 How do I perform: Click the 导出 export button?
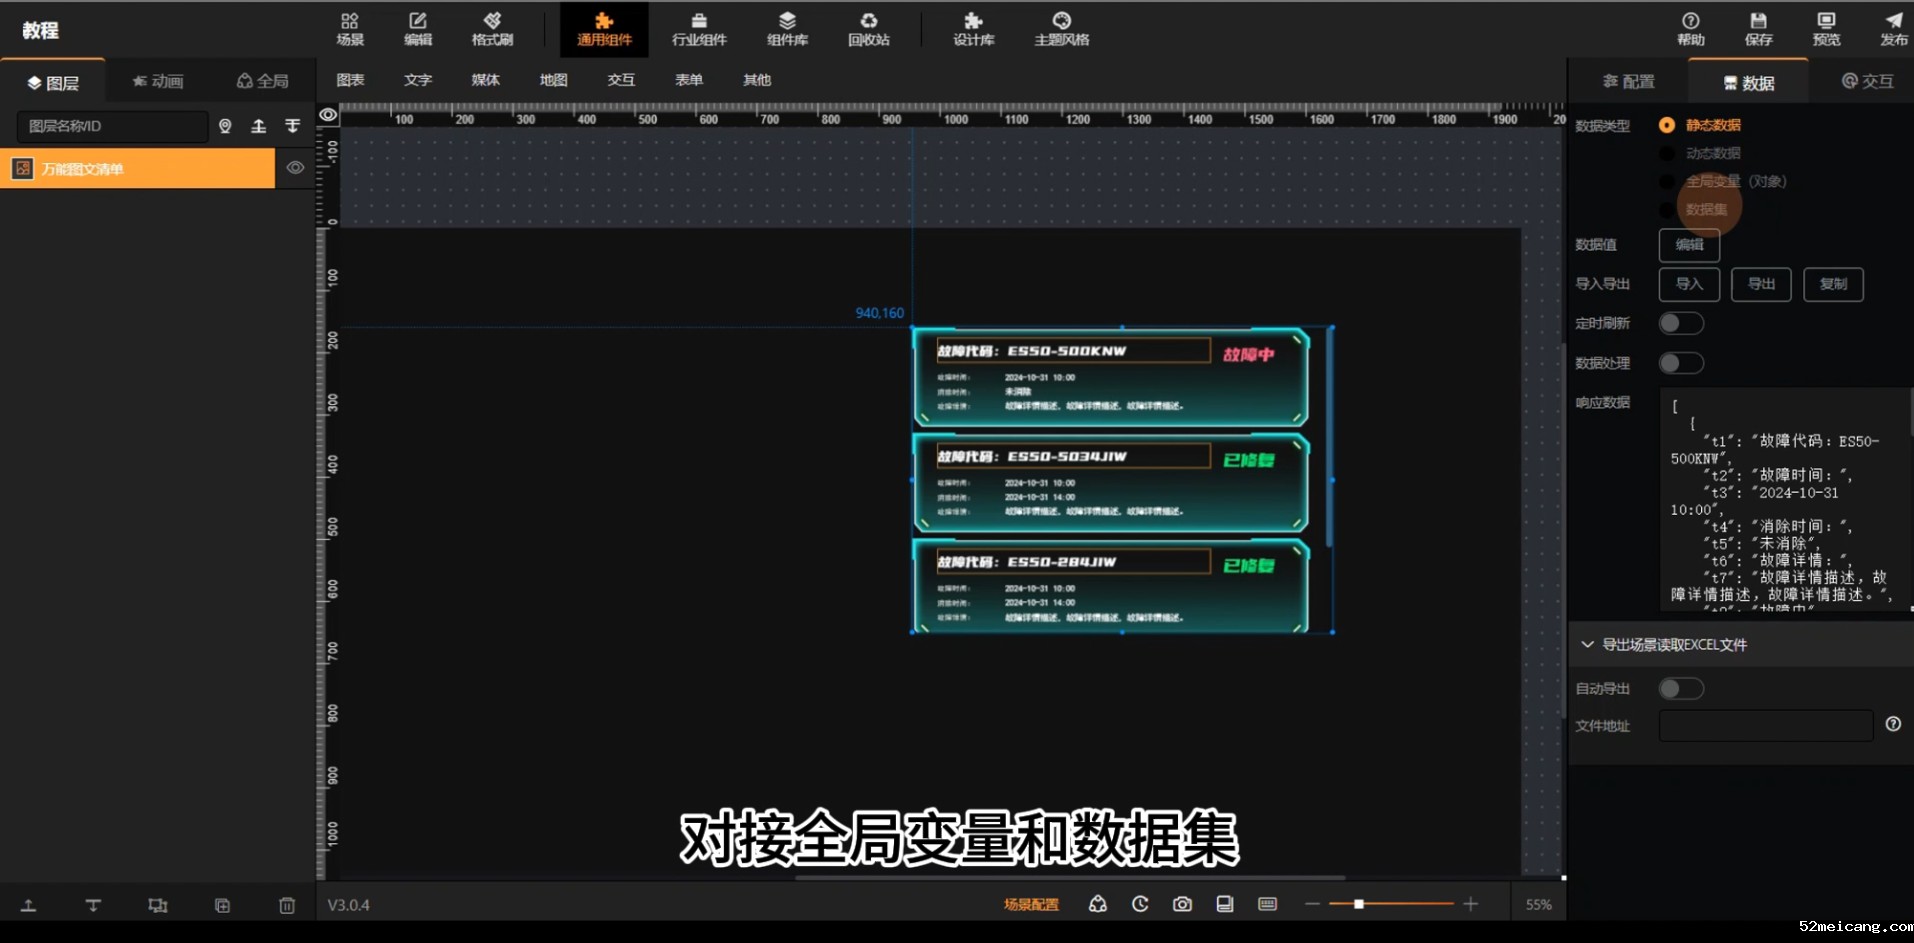(x=1761, y=284)
